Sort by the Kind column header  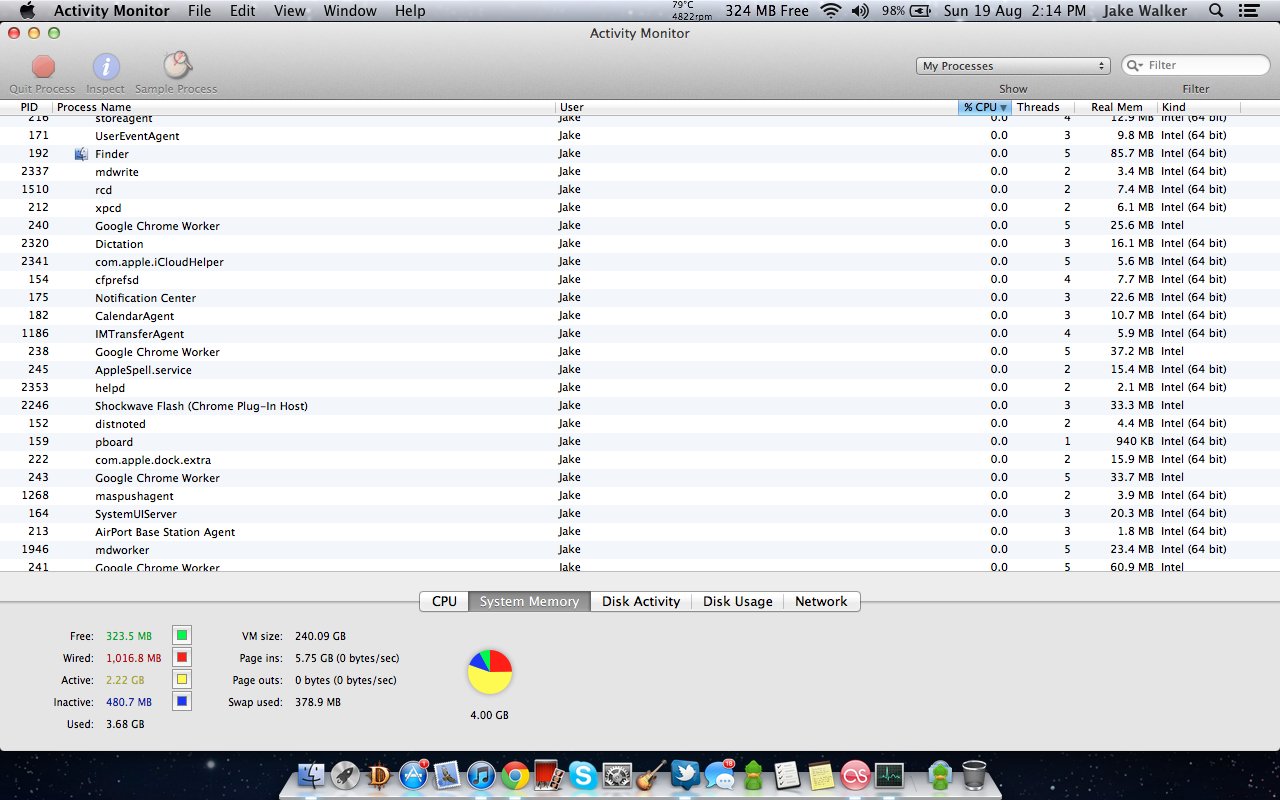(x=1199, y=107)
